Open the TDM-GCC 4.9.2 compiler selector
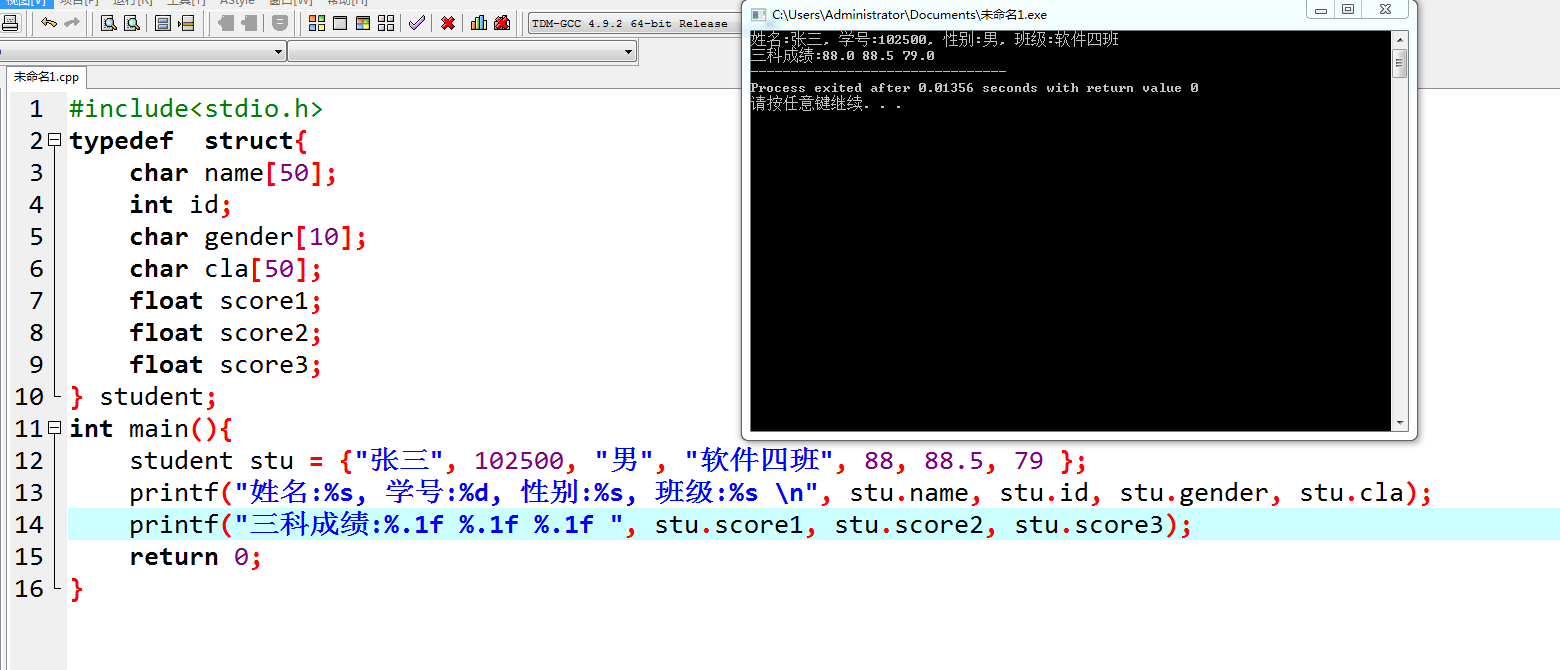This screenshot has height=670, width=1560. click(x=634, y=23)
